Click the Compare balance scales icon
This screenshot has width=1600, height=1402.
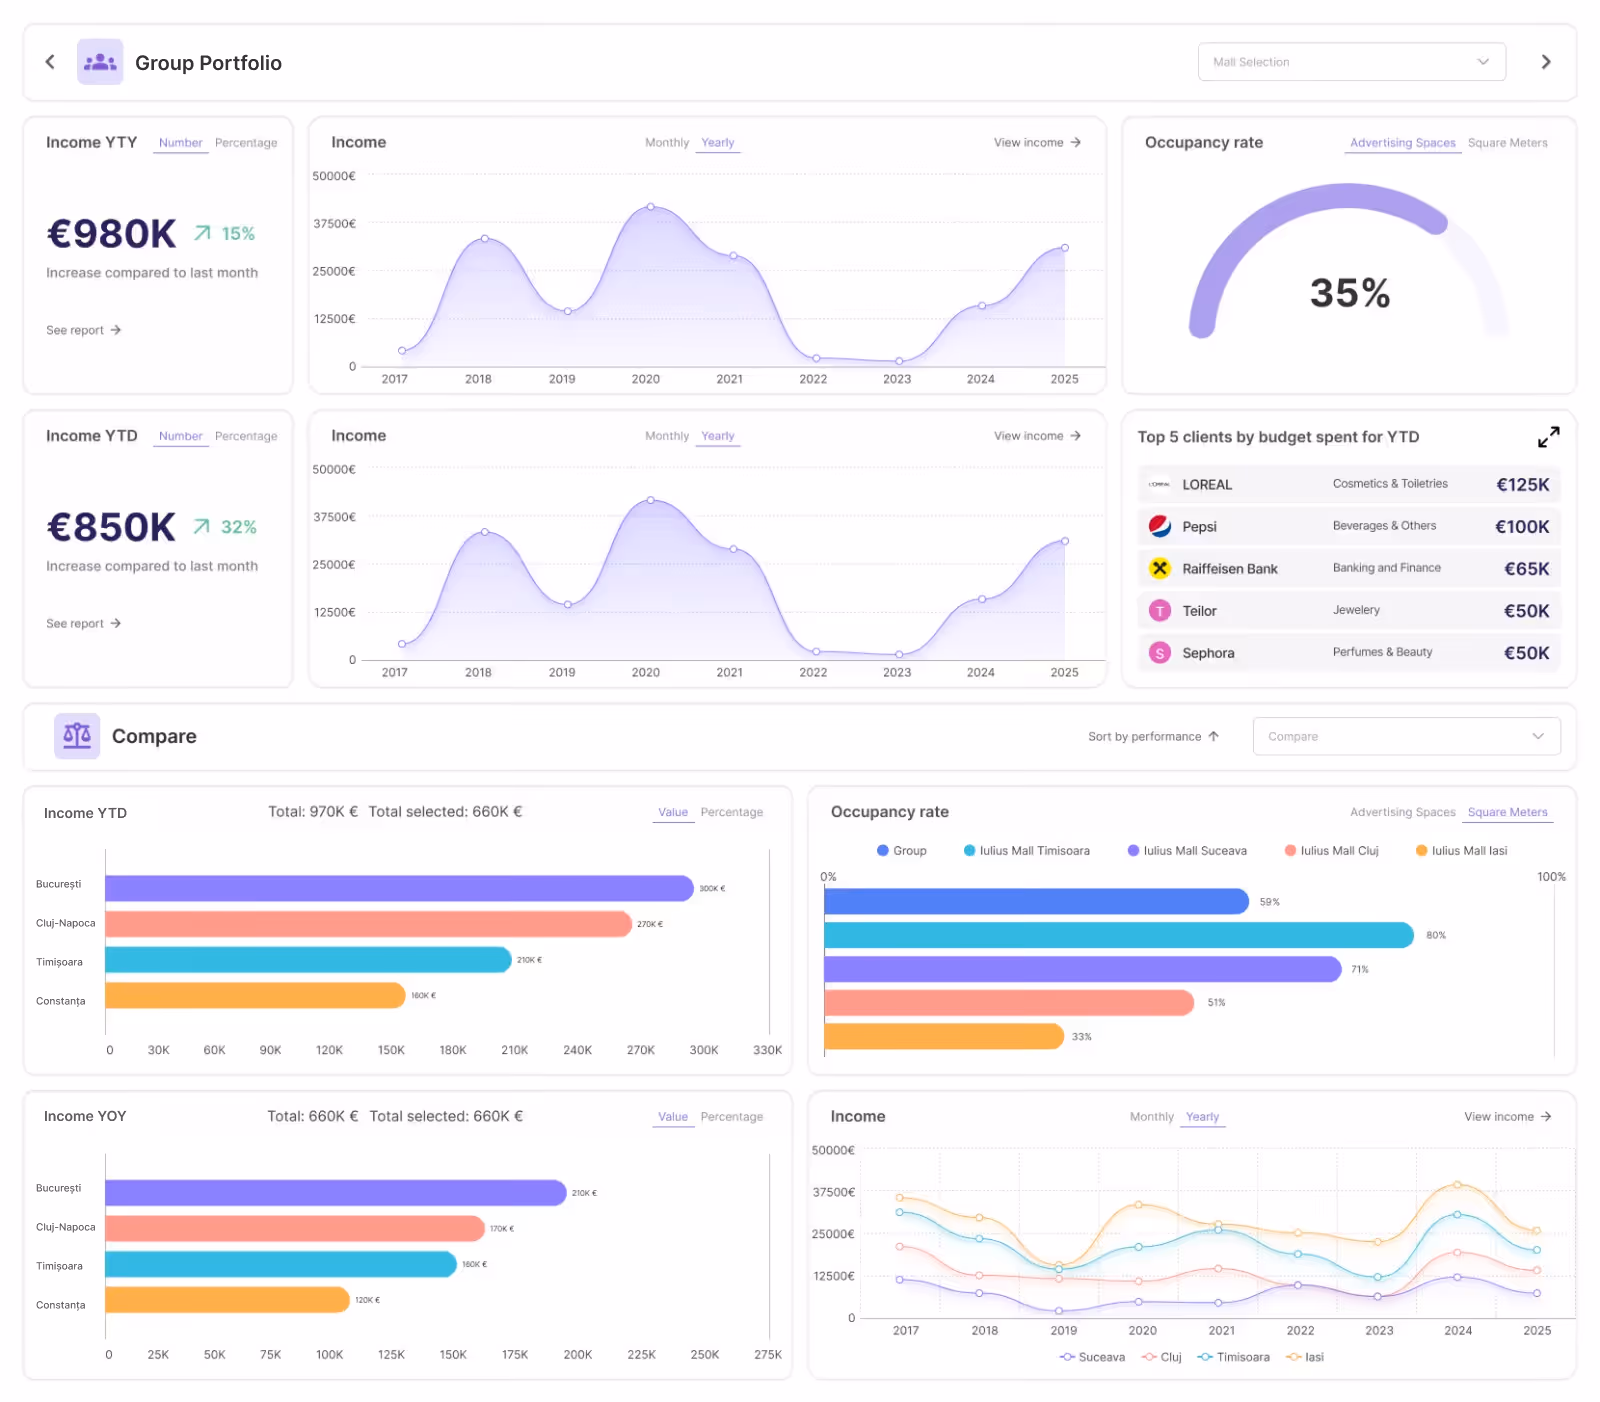pyautogui.click(x=76, y=736)
